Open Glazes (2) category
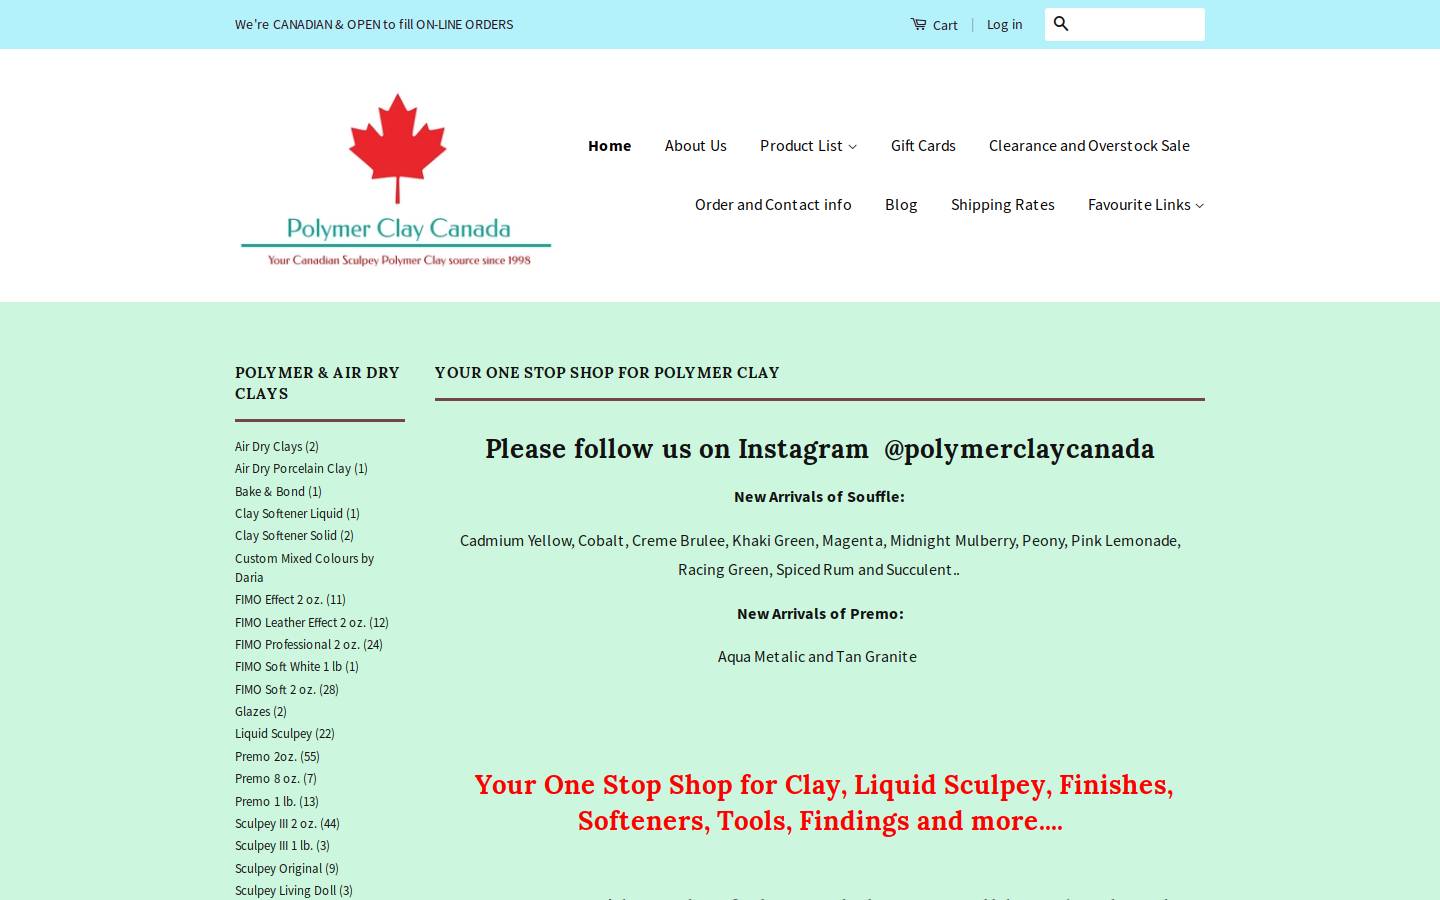The image size is (1440, 900). click(x=261, y=711)
